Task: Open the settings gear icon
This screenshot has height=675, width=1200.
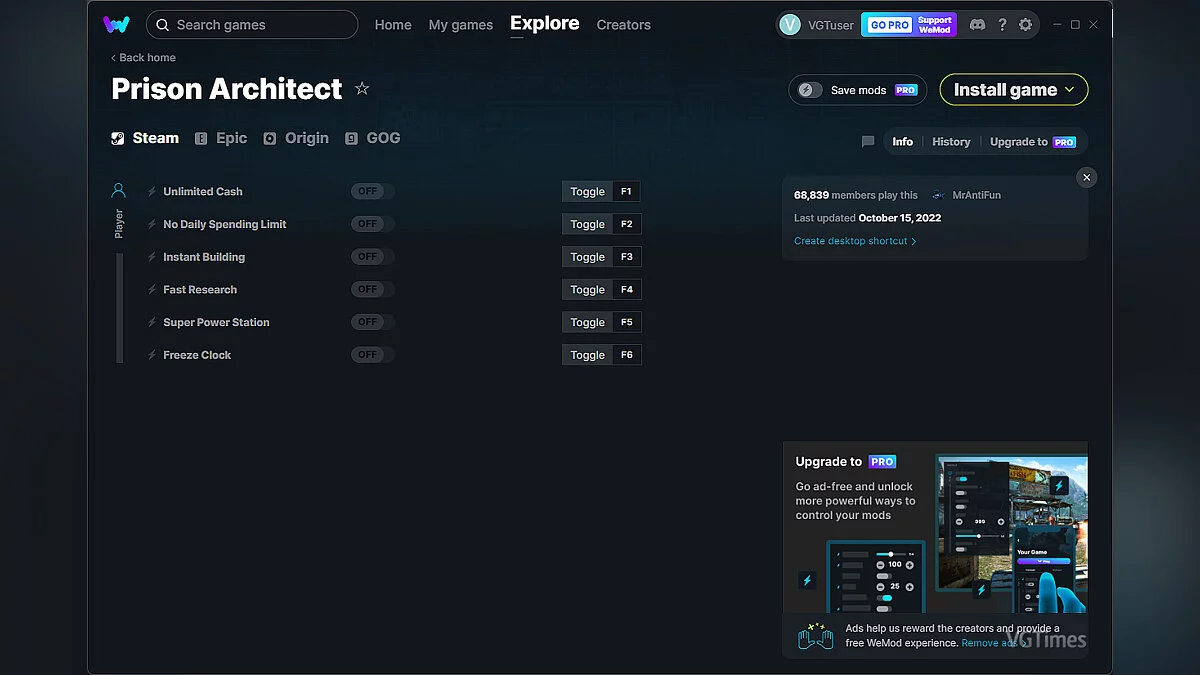Action: coord(1025,25)
